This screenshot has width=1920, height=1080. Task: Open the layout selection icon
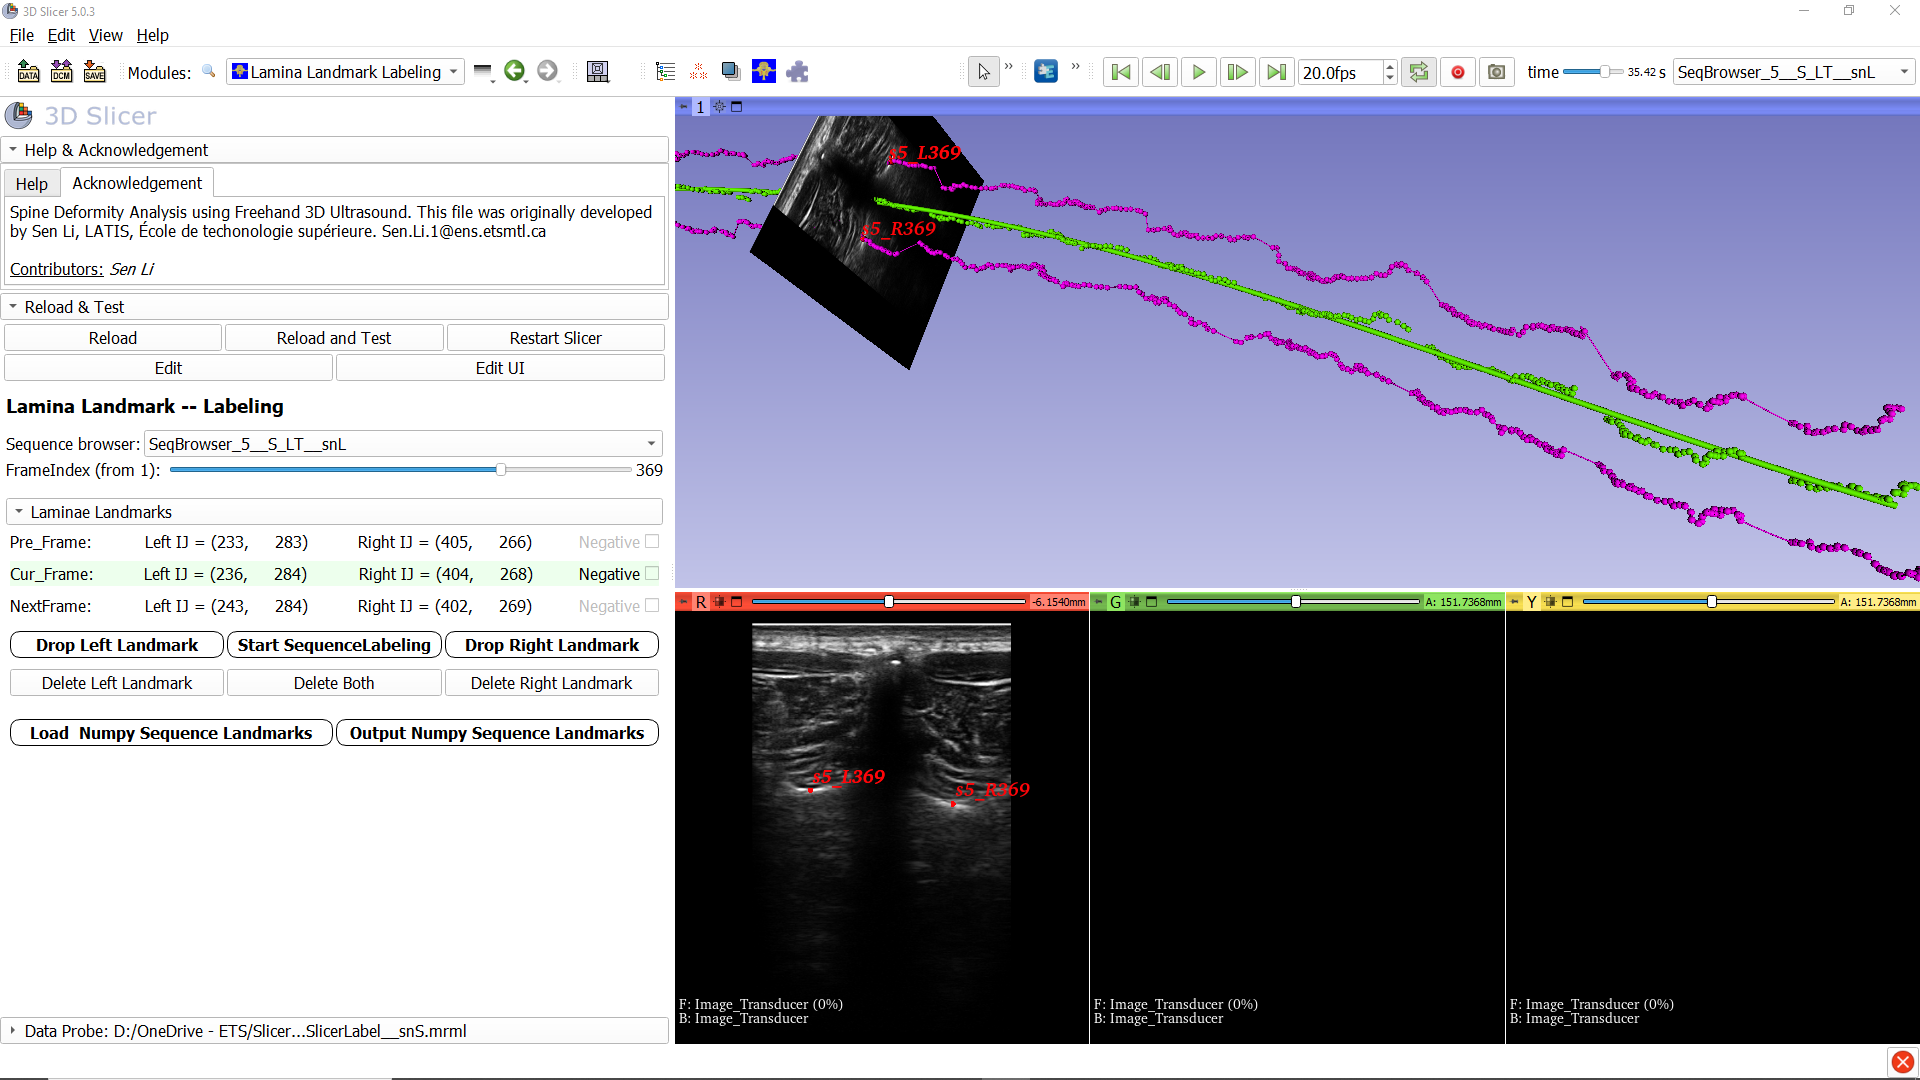point(598,72)
